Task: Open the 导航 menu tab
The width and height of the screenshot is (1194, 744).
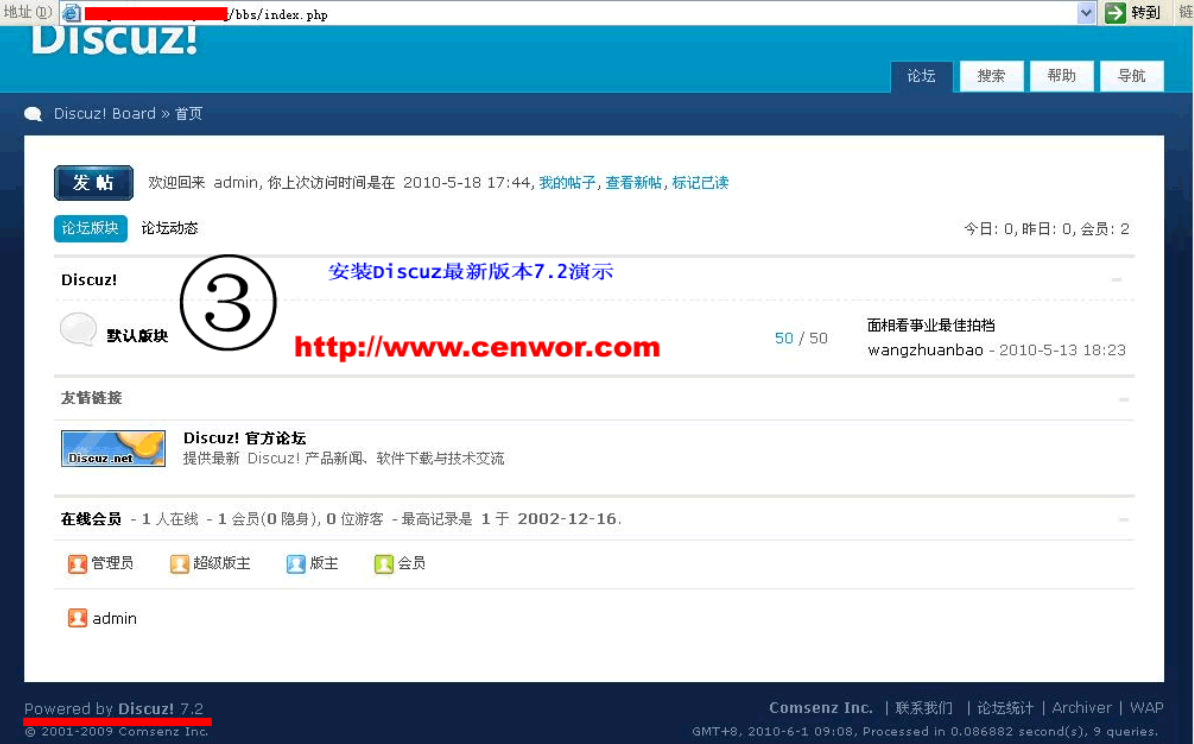Action: pos(1132,76)
